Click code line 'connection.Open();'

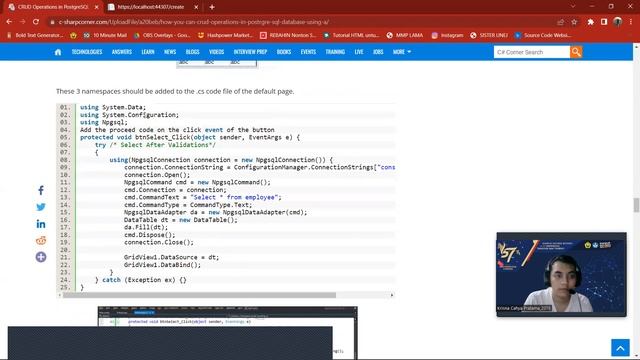click(157, 175)
